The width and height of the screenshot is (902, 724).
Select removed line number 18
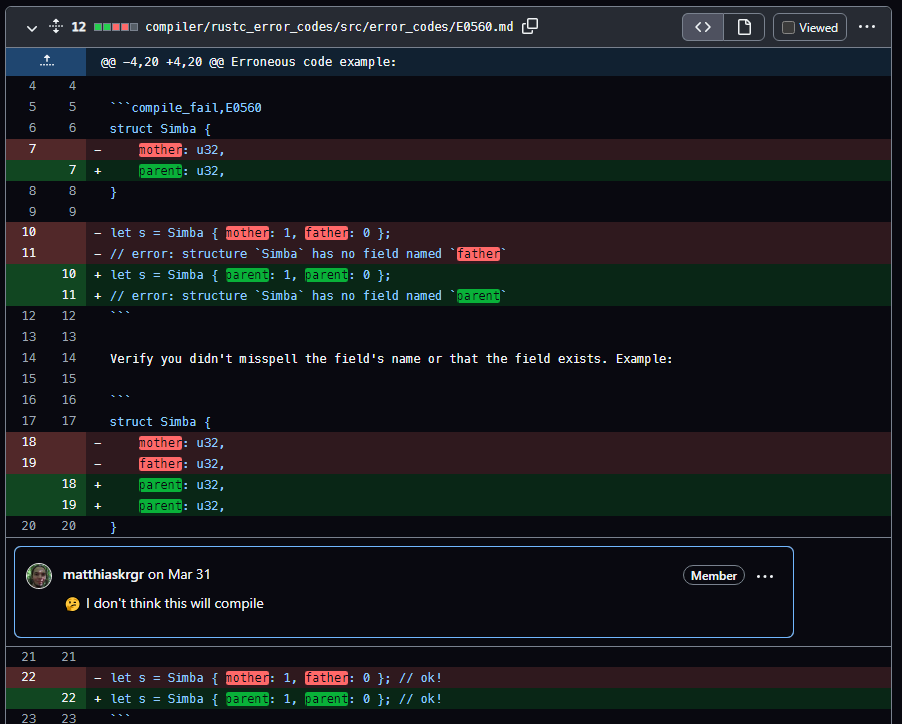(29, 442)
